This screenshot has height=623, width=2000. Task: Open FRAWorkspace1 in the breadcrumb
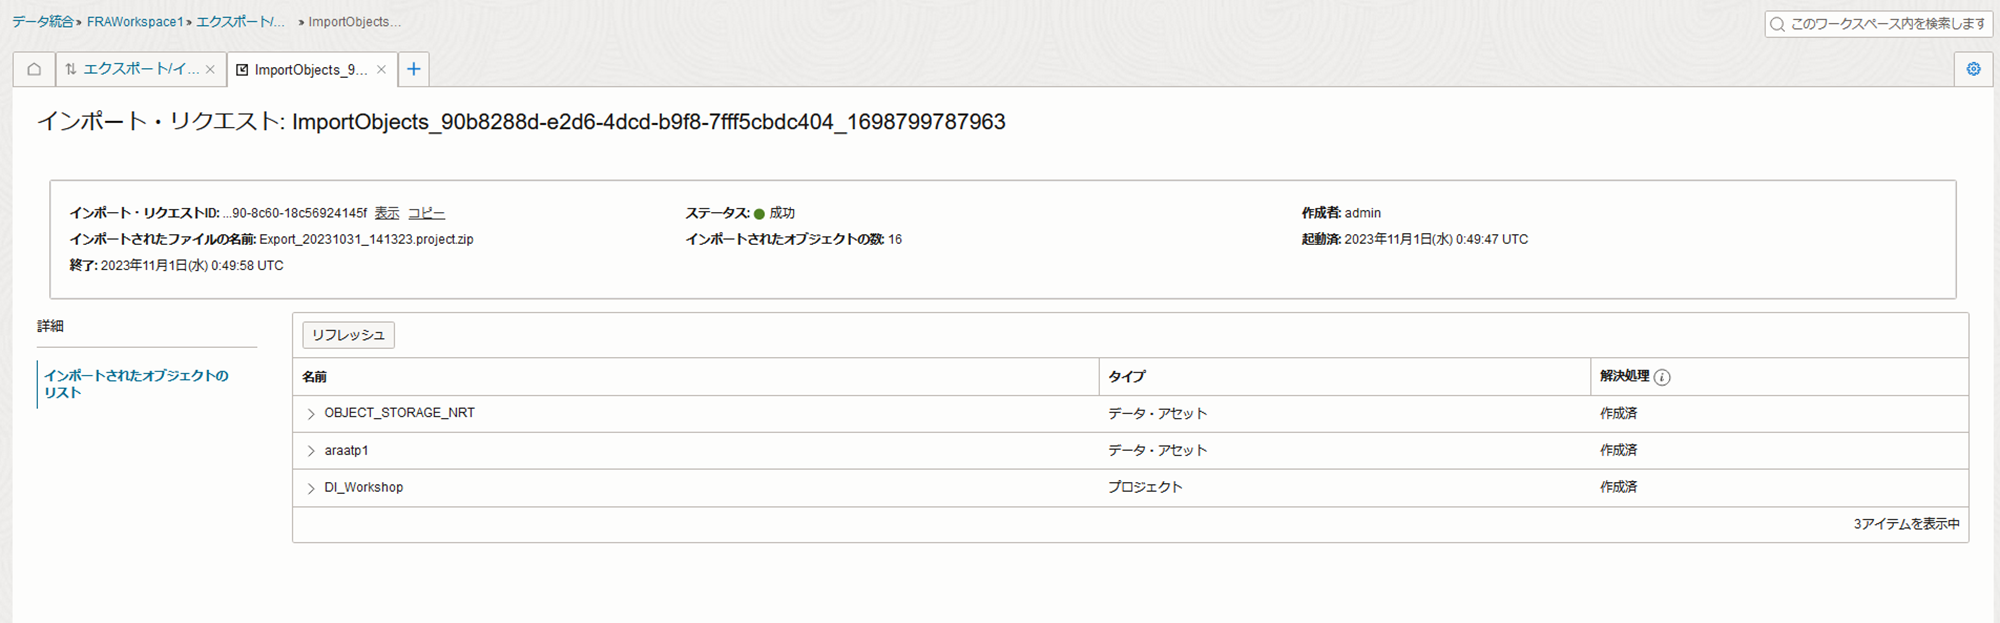[x=135, y=21]
